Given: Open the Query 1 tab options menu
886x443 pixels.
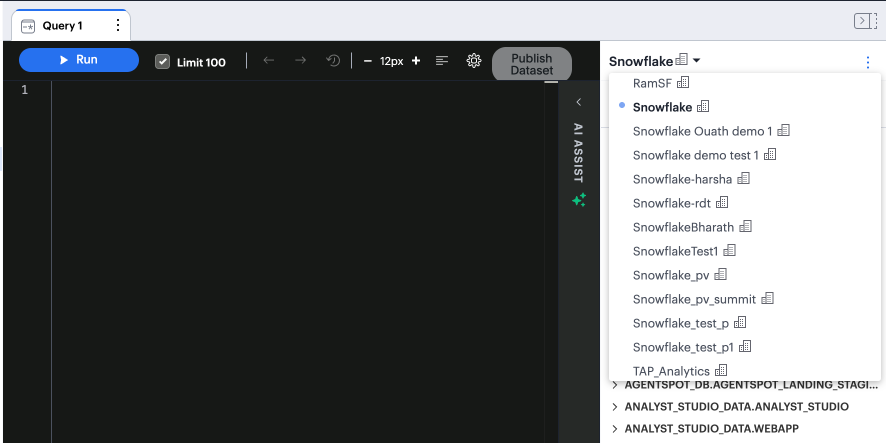Looking at the screenshot, I should pos(118,25).
